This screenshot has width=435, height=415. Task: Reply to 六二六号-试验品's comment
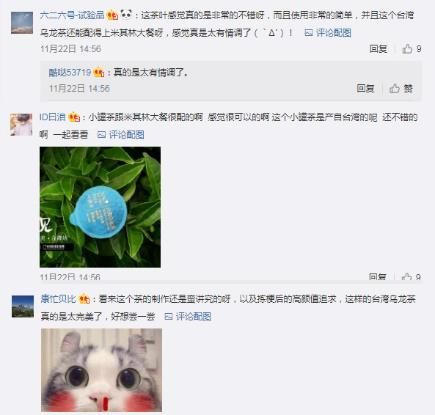point(378,49)
